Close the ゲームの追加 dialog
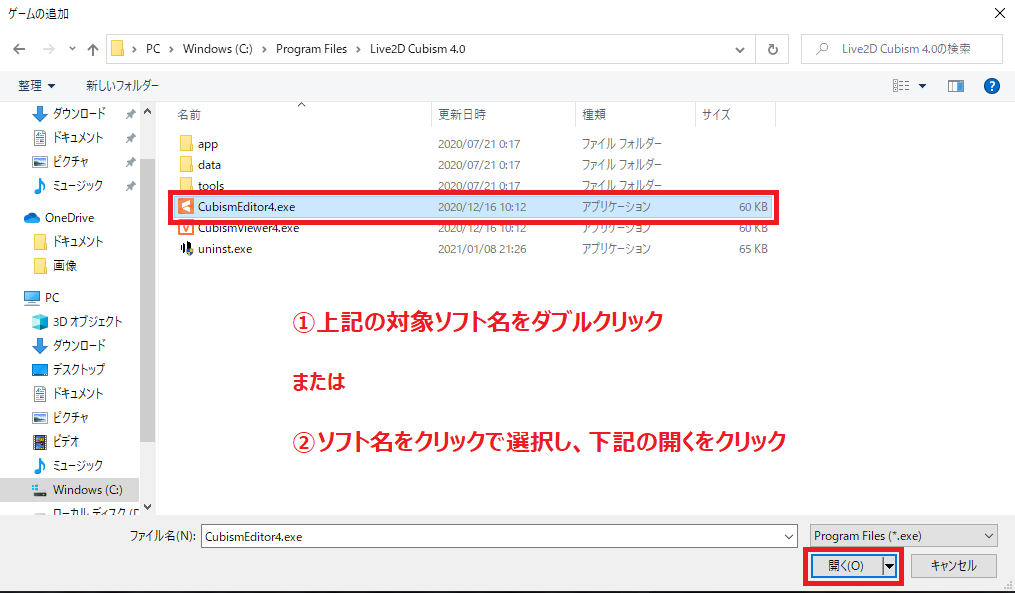The image size is (1015, 593). 999,13
